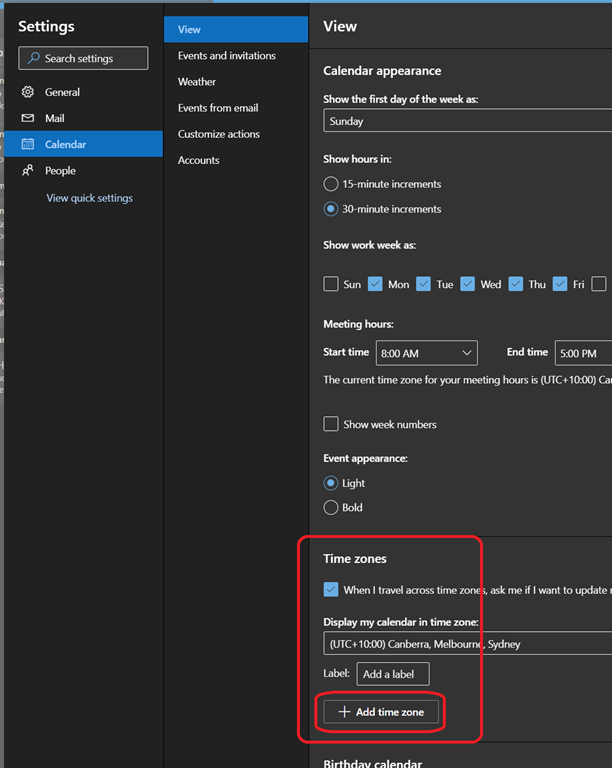Open Events and invitations settings

click(x=227, y=56)
